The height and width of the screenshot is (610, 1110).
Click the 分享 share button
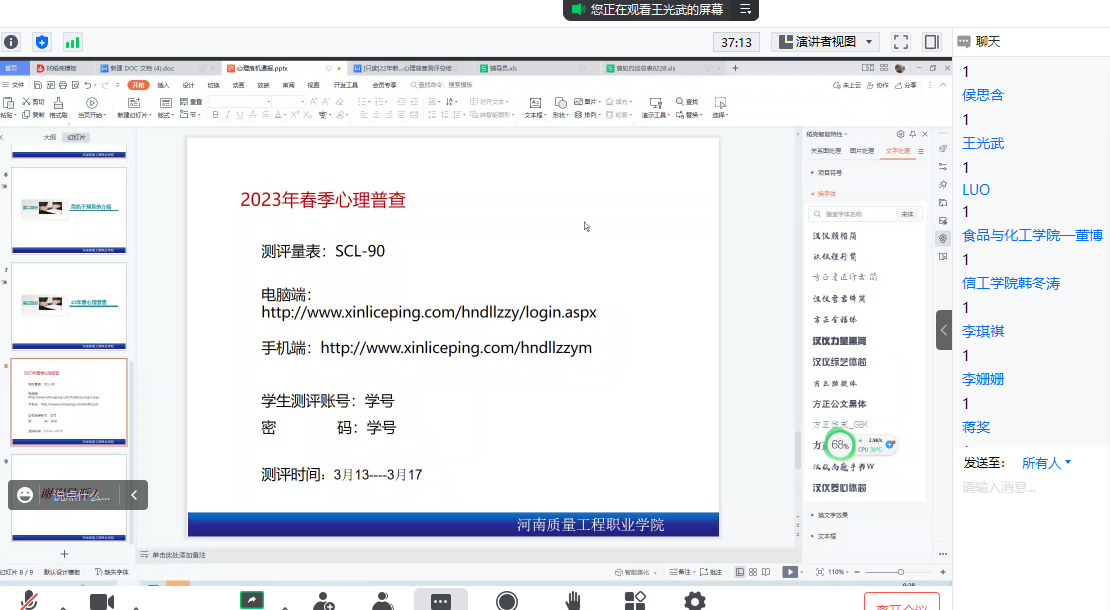tap(905, 85)
